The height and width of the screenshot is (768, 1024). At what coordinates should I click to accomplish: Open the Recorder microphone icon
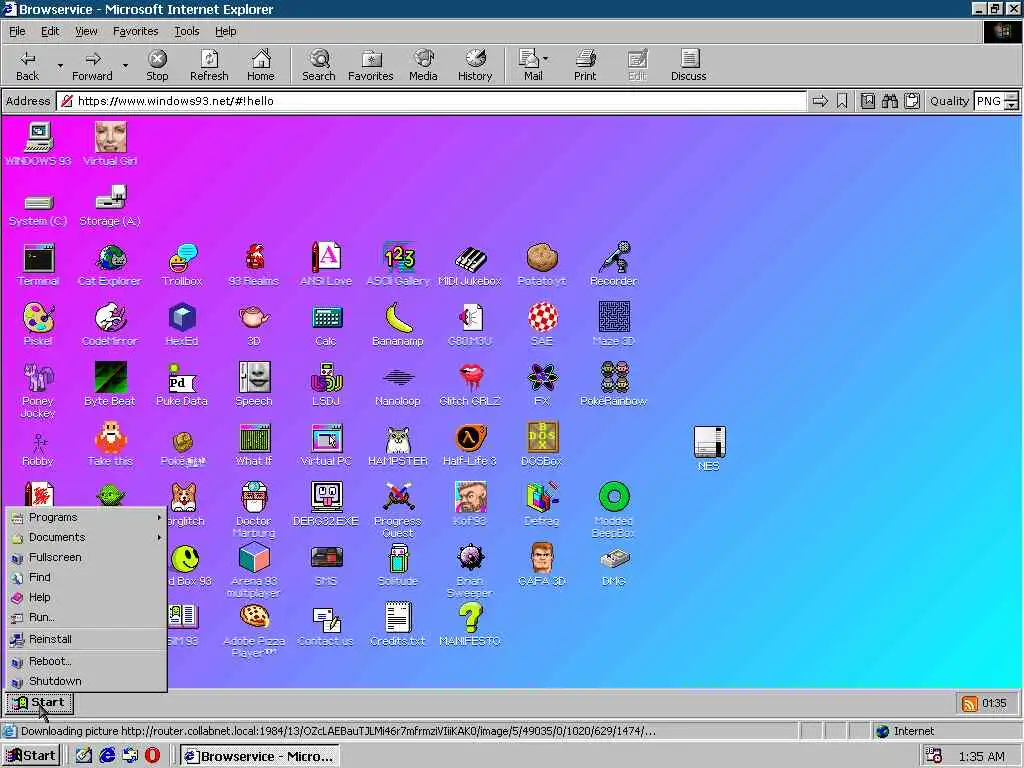[x=613, y=264]
